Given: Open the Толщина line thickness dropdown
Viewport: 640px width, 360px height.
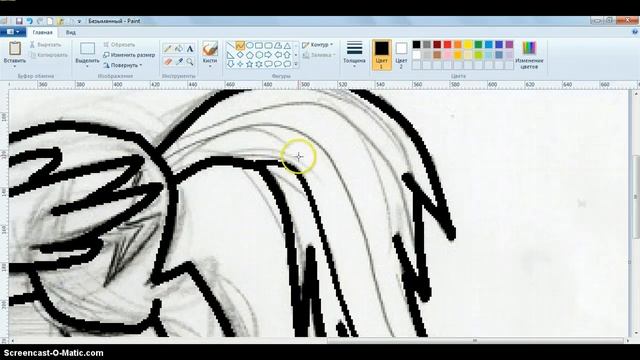Looking at the screenshot, I should (354, 55).
